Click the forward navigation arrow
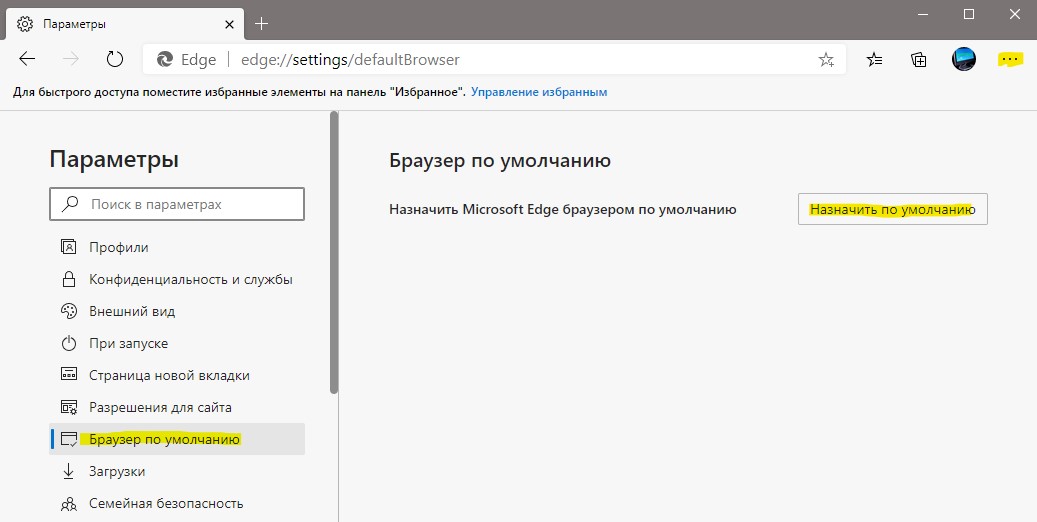 (x=71, y=60)
